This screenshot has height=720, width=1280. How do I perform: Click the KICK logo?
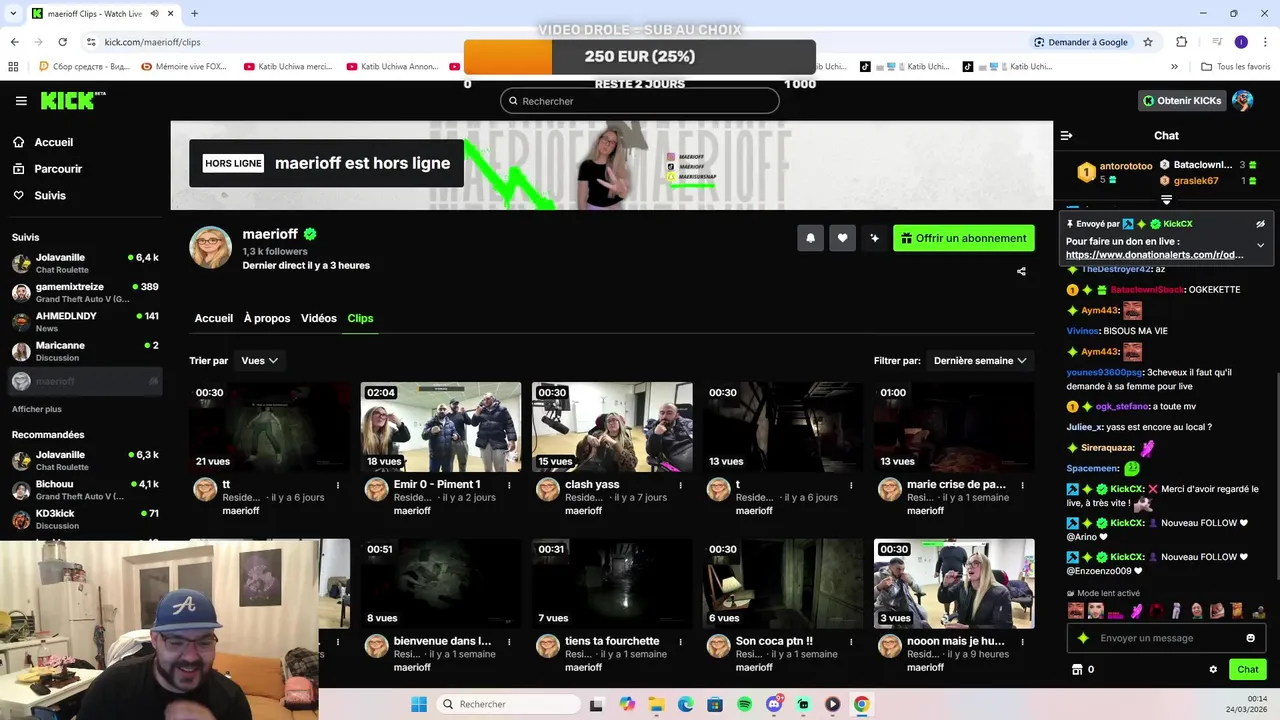72,100
